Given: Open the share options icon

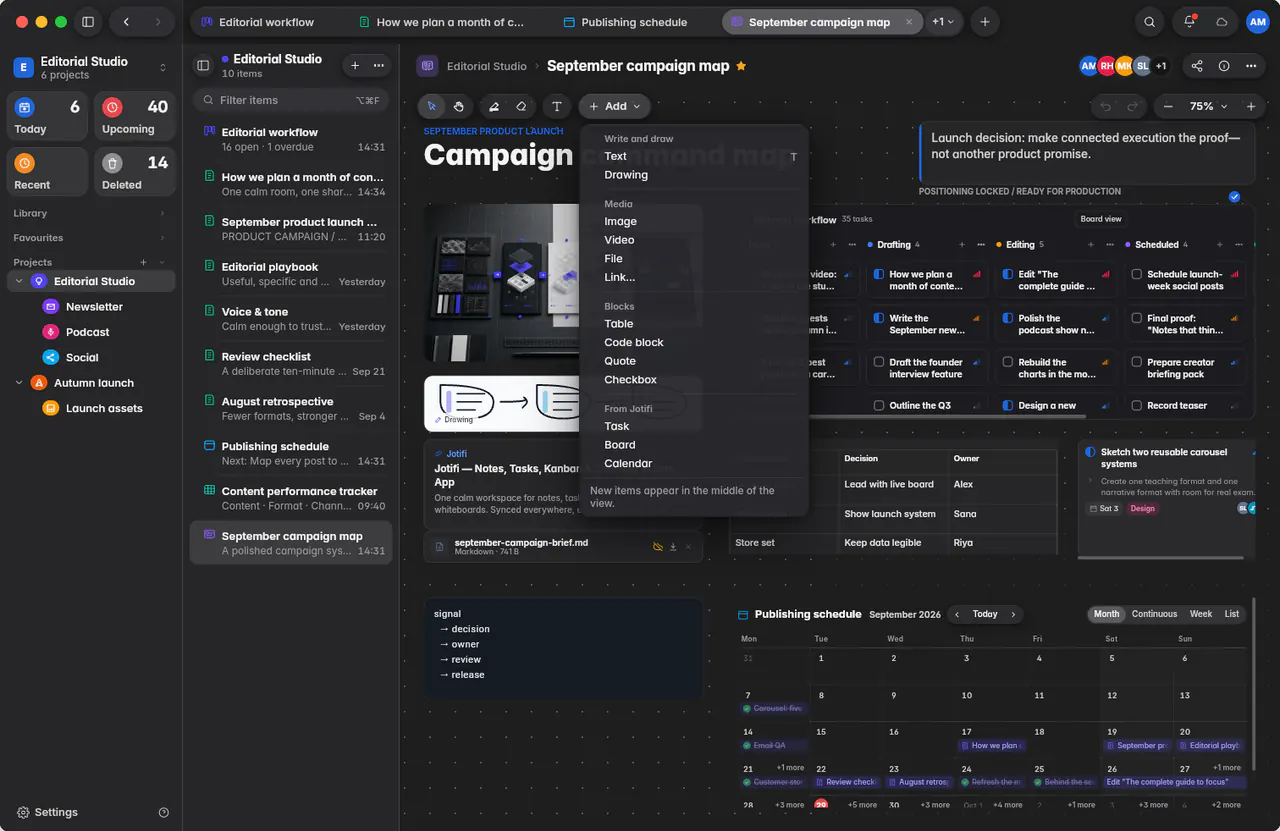Looking at the screenshot, I should [1197, 66].
